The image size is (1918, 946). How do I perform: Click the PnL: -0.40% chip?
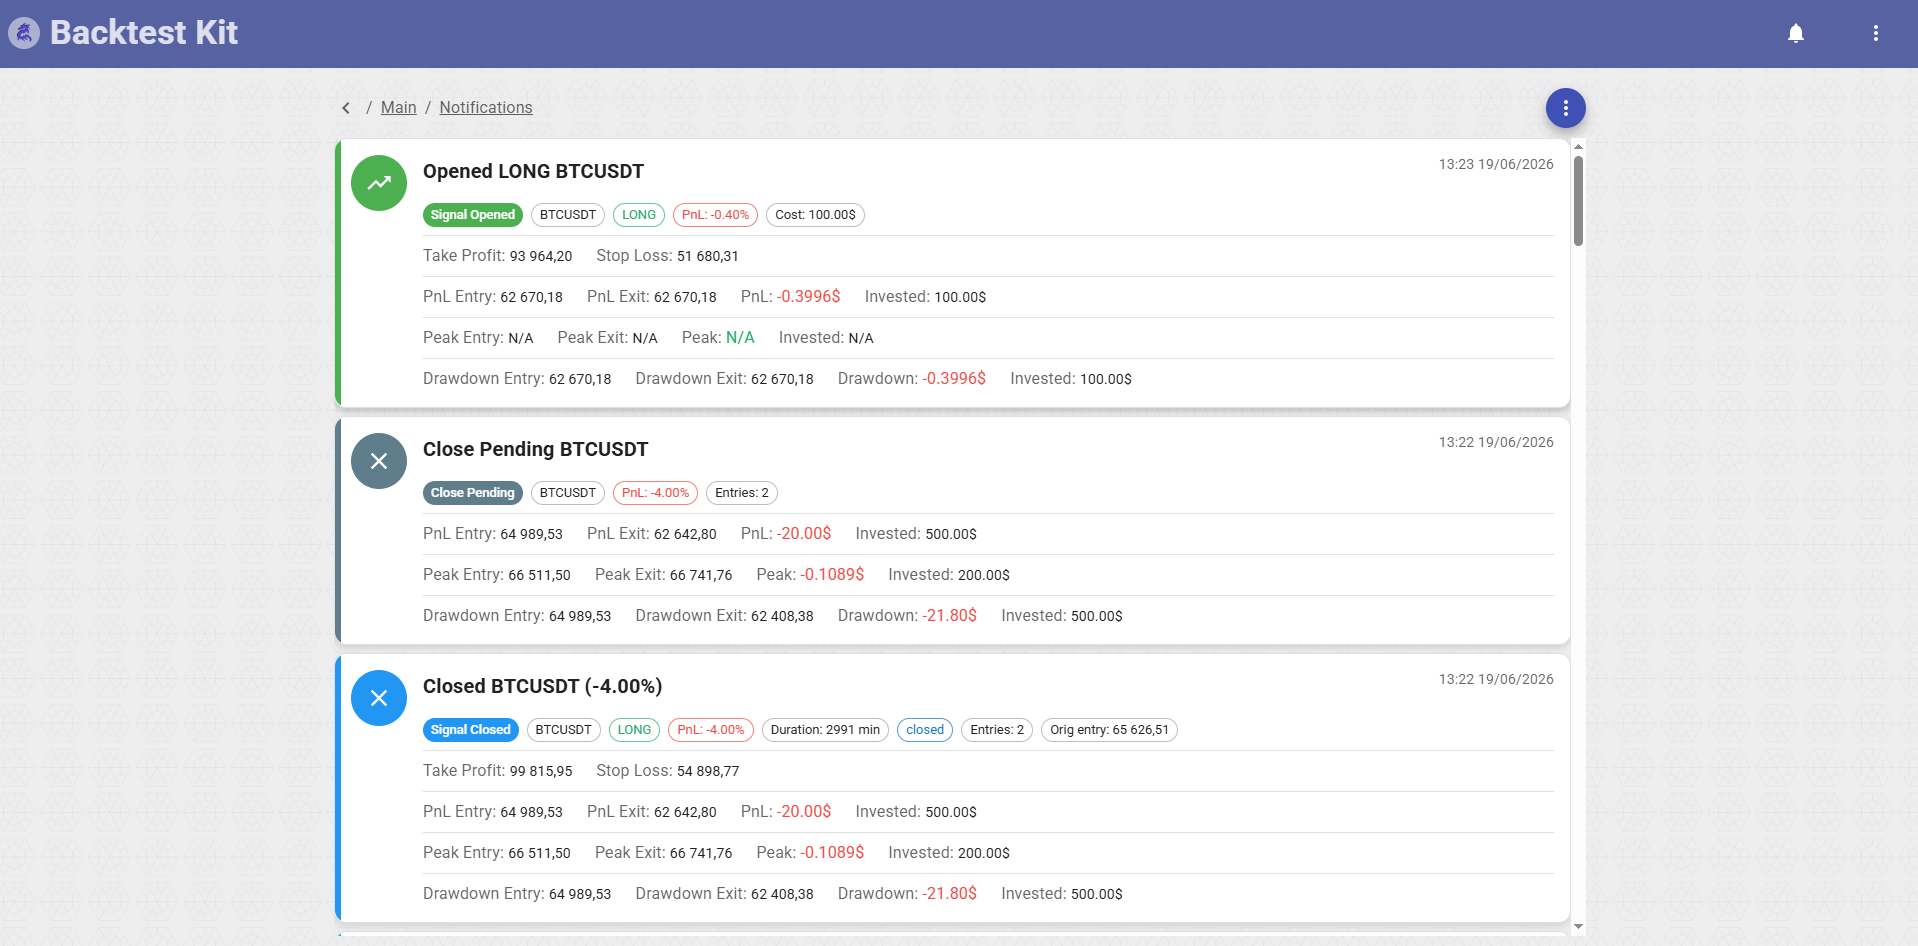716,215
